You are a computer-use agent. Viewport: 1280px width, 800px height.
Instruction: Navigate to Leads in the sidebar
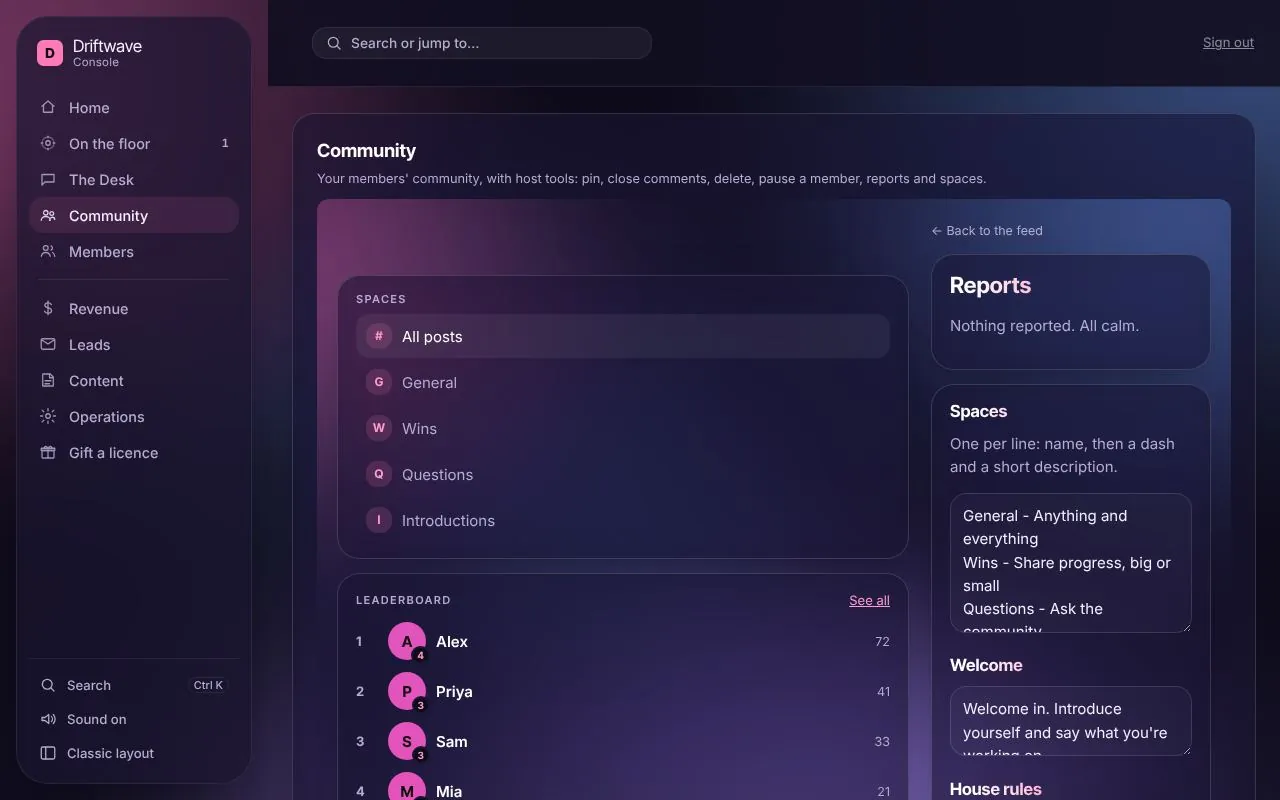tap(134, 344)
